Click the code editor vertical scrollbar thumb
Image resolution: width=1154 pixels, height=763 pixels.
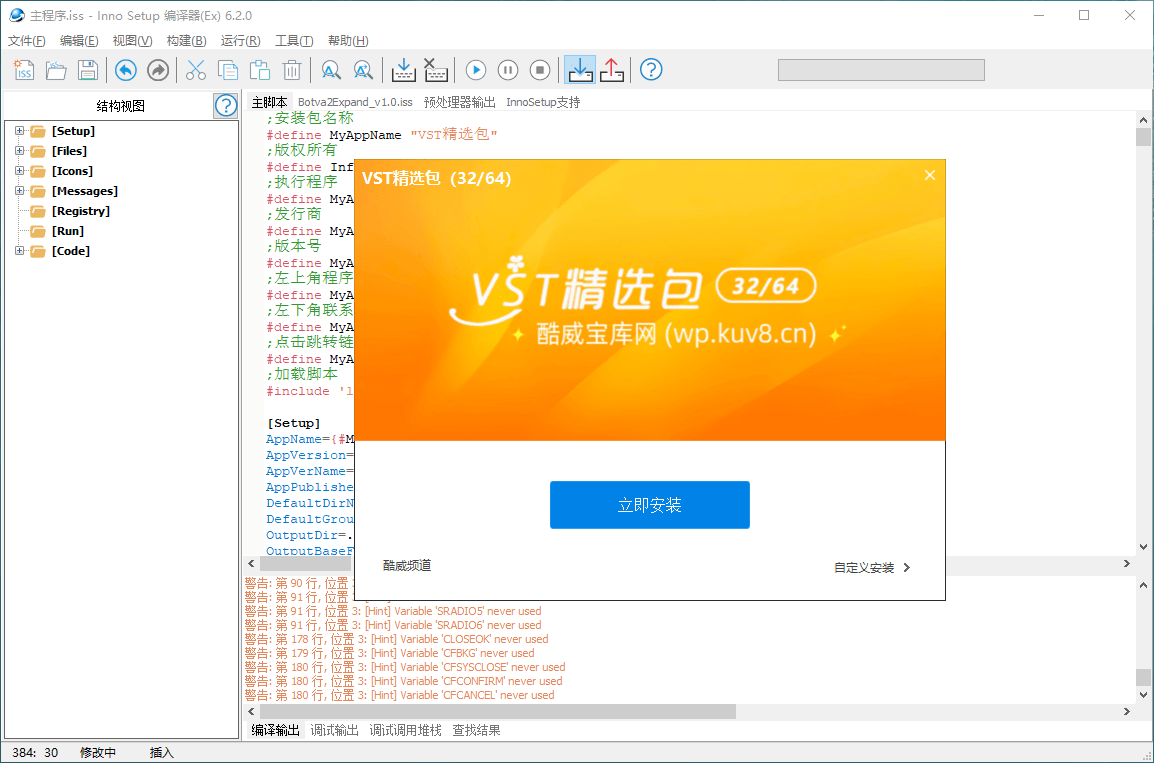1143,137
